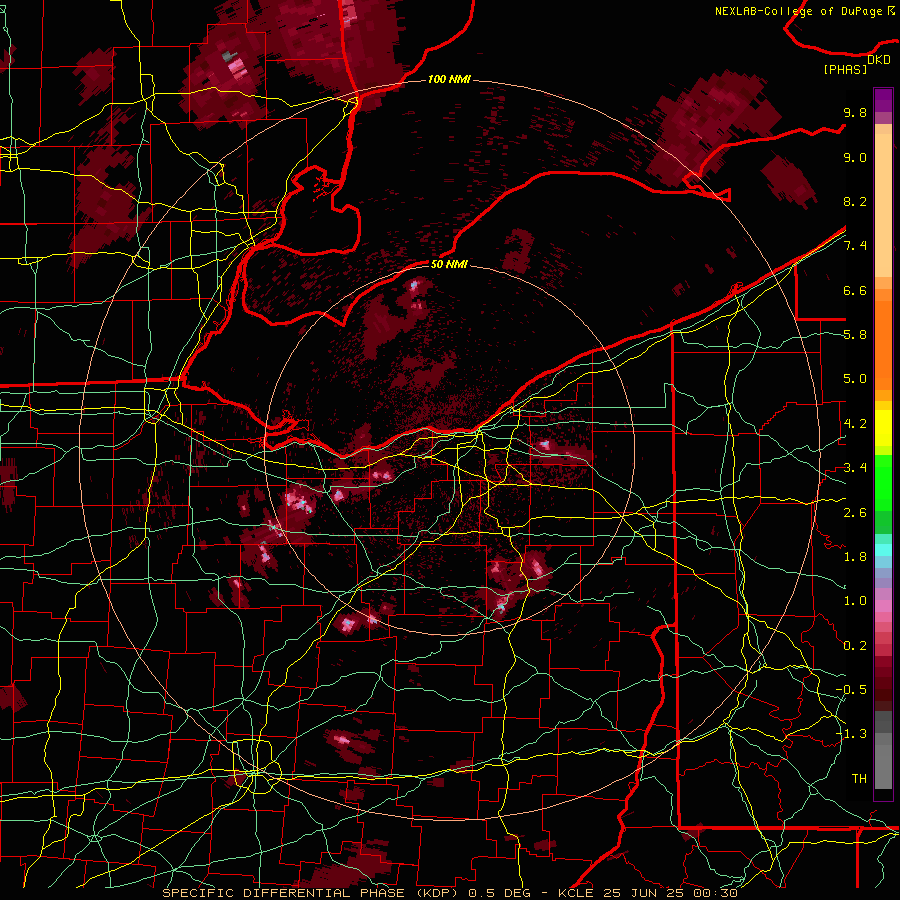Click the cyan segment of the color bar
Viewport: 900px width, 900px height.
tap(883, 550)
